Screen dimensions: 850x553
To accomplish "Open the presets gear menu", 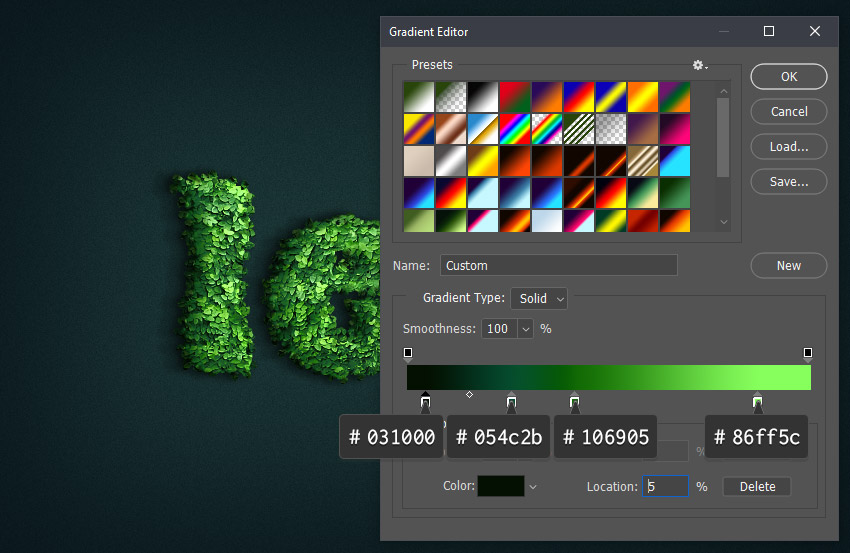I will click(700, 66).
